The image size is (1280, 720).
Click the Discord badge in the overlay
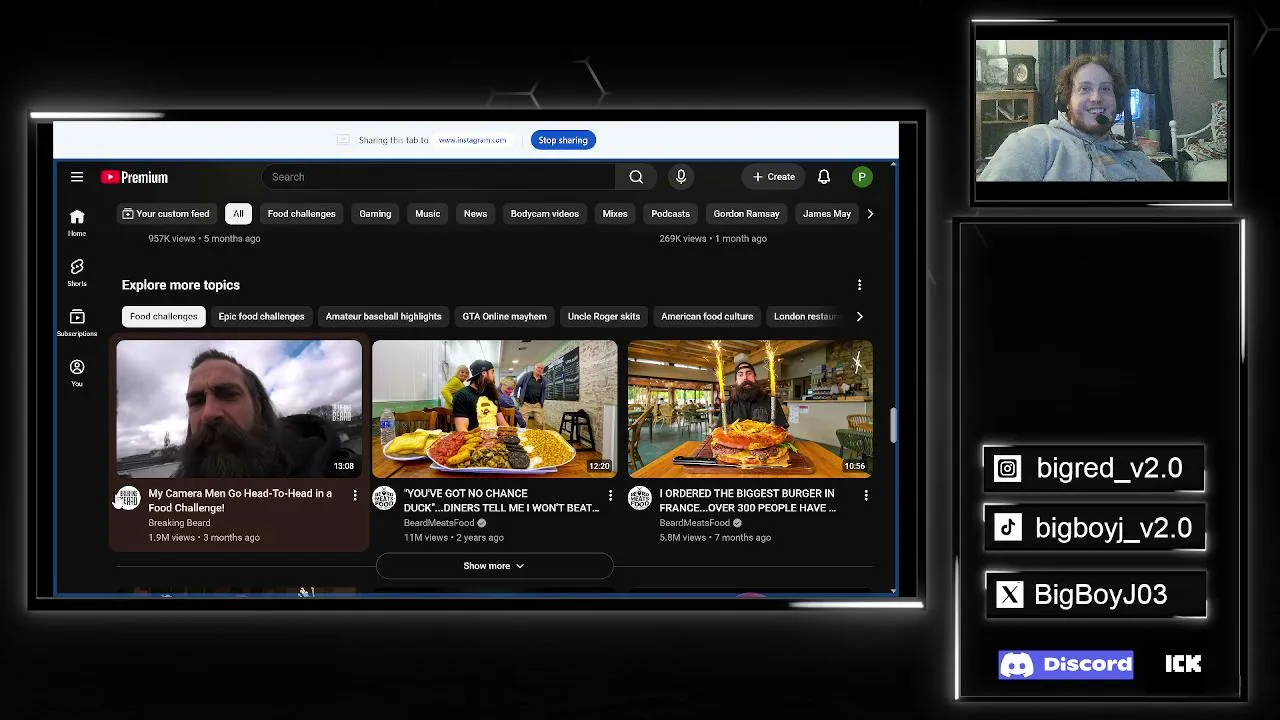pyautogui.click(x=1066, y=665)
